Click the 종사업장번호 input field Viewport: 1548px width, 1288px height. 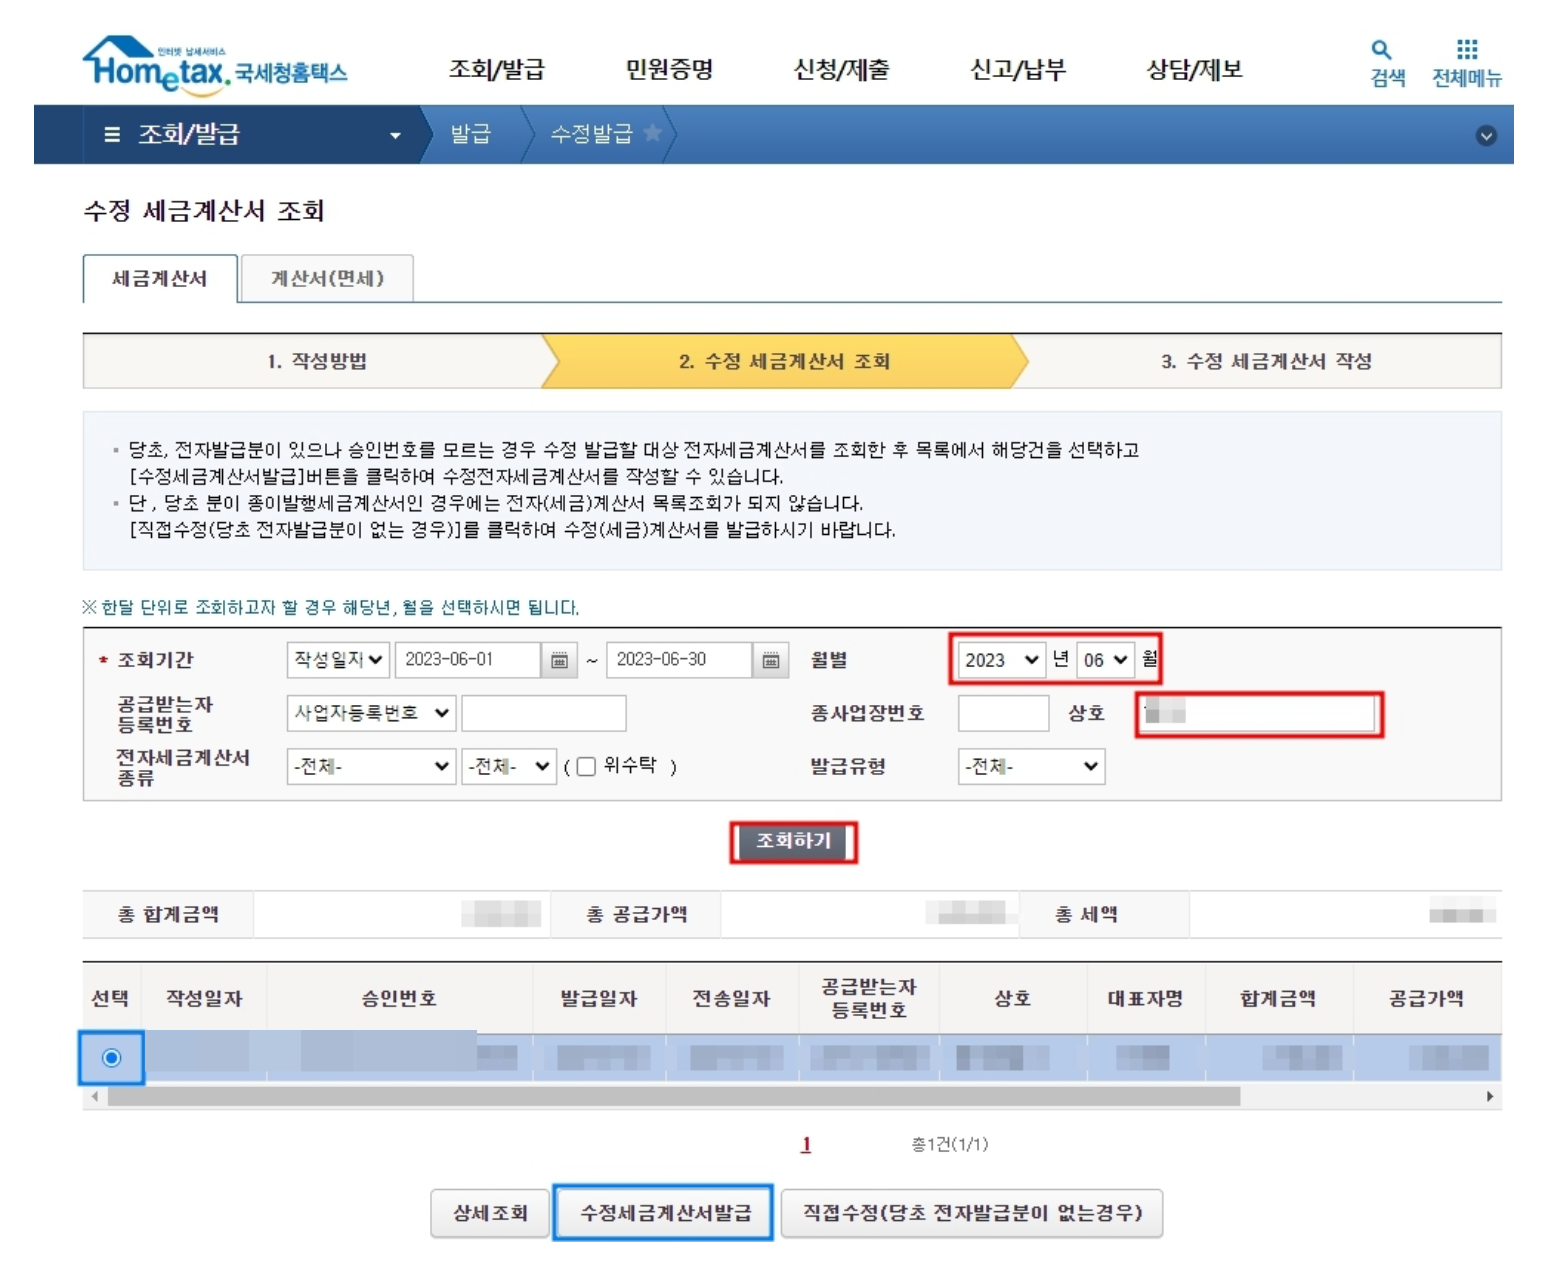1003,713
